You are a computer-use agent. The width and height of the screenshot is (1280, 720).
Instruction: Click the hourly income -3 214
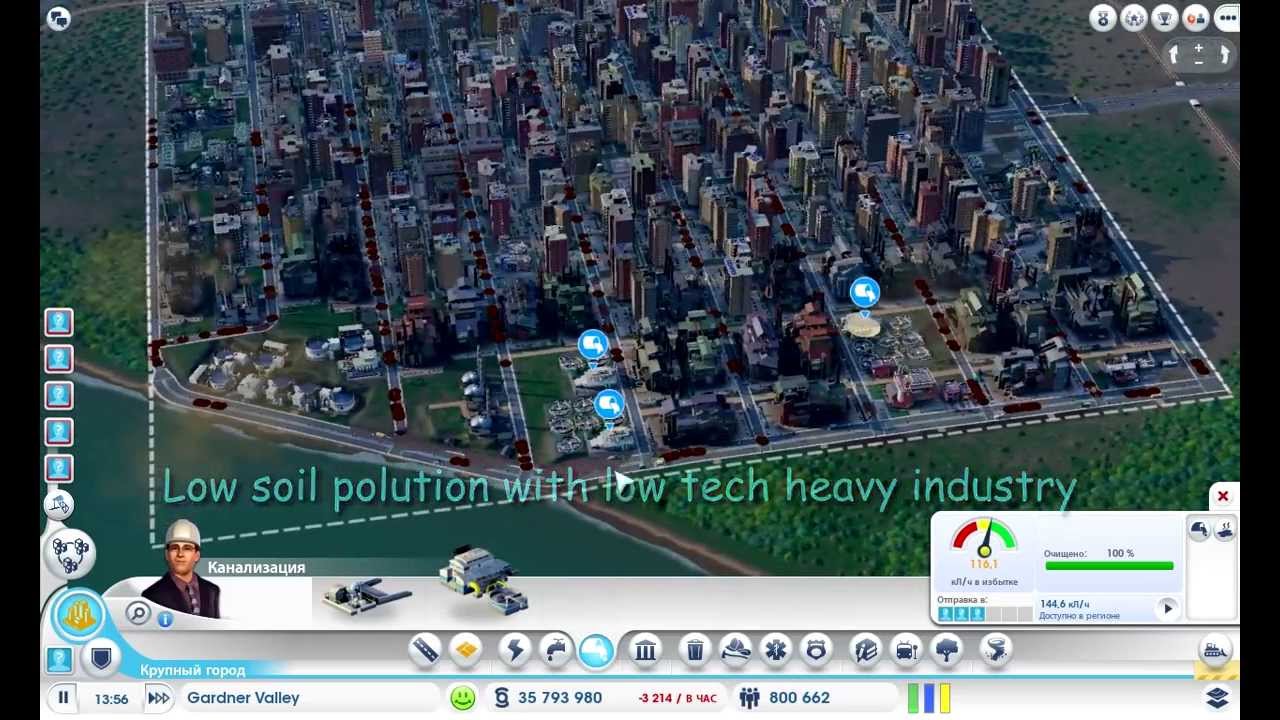(677, 698)
